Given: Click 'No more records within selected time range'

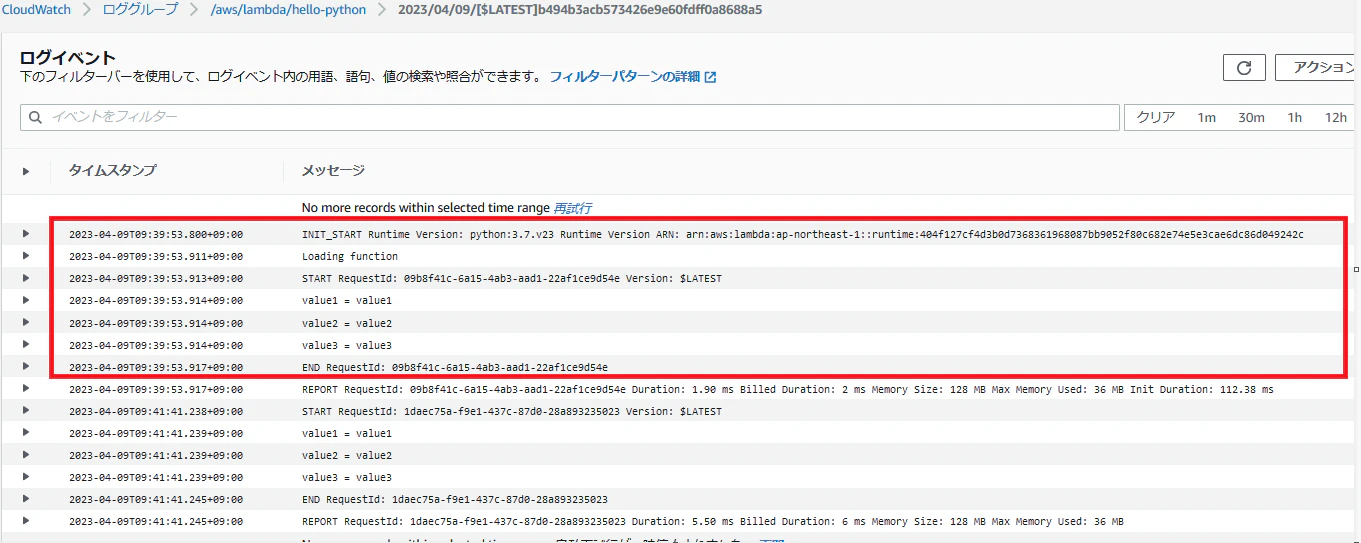Looking at the screenshot, I should point(426,208).
